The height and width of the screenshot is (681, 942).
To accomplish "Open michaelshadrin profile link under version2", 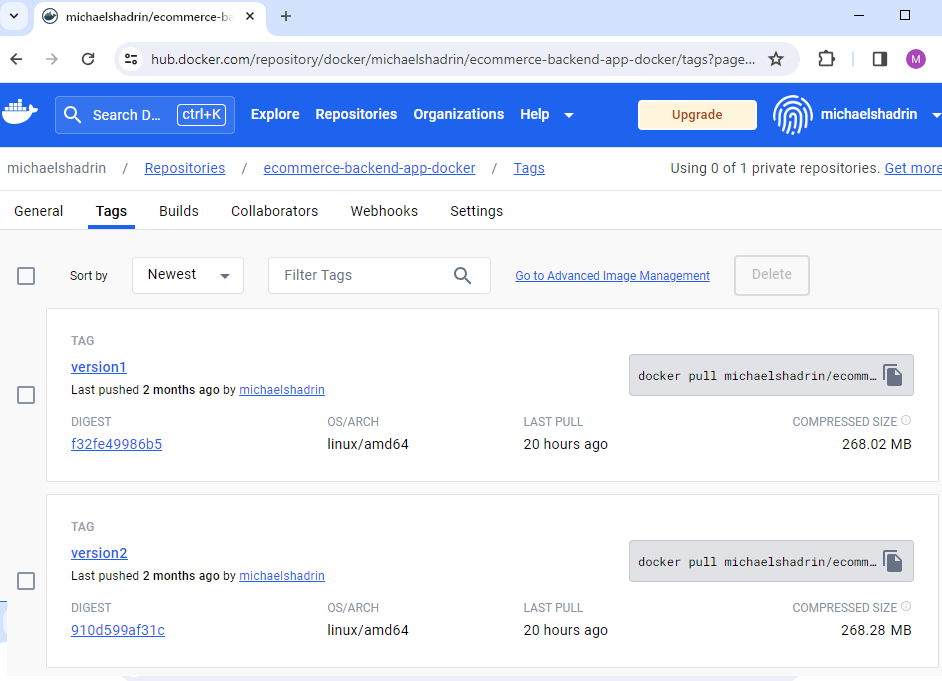I will coord(282,576).
